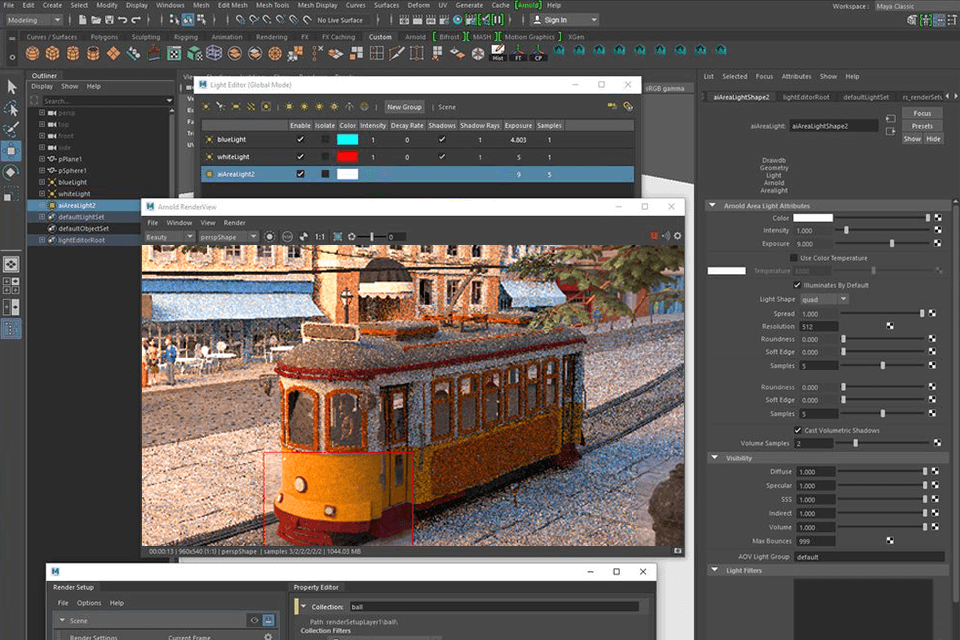
Task: Select the arrow Select tool in toolbox
Action: click(11, 87)
